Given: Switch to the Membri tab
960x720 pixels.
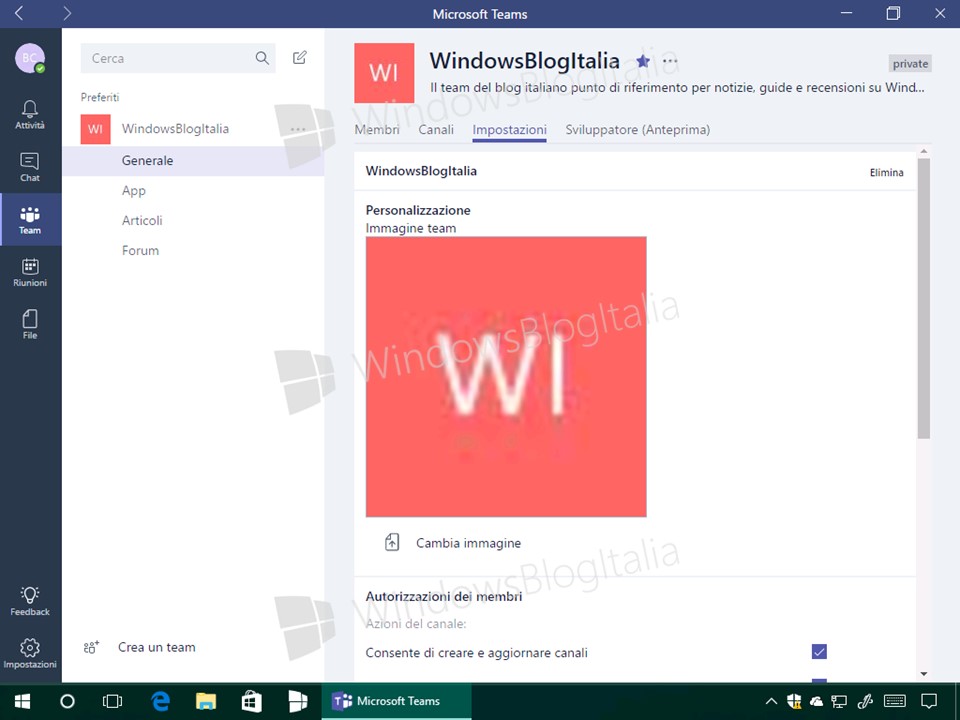Looking at the screenshot, I should [377, 130].
